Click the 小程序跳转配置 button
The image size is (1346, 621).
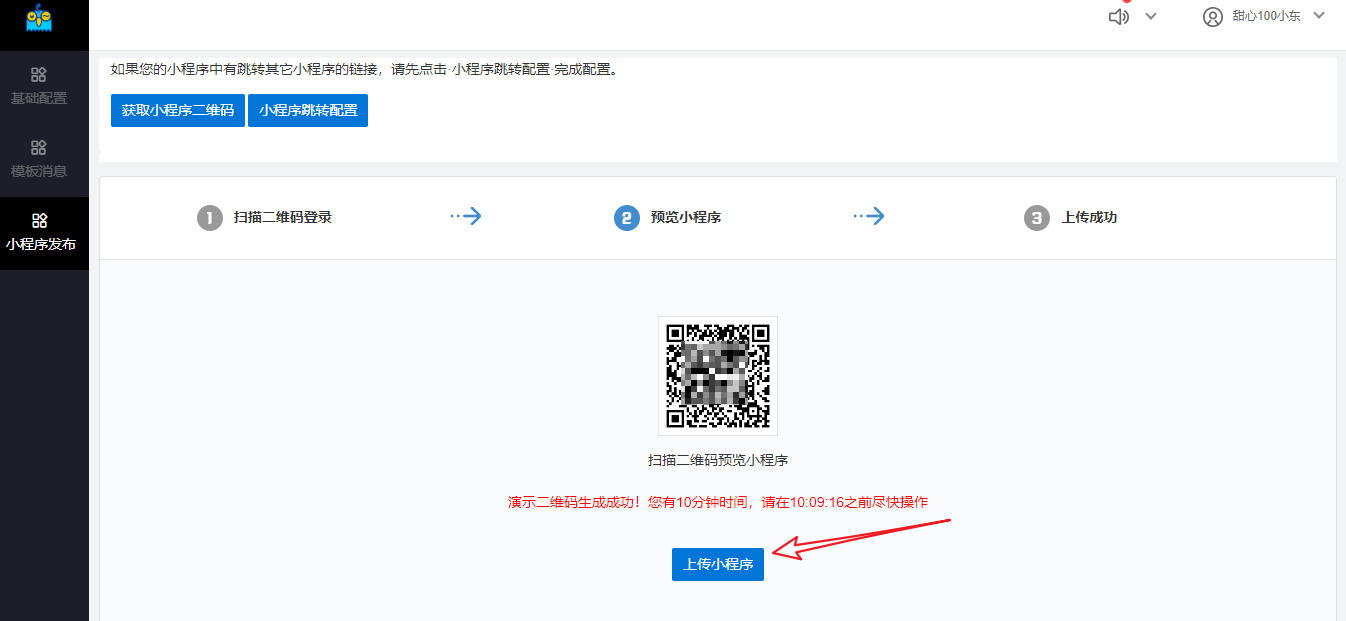308,110
